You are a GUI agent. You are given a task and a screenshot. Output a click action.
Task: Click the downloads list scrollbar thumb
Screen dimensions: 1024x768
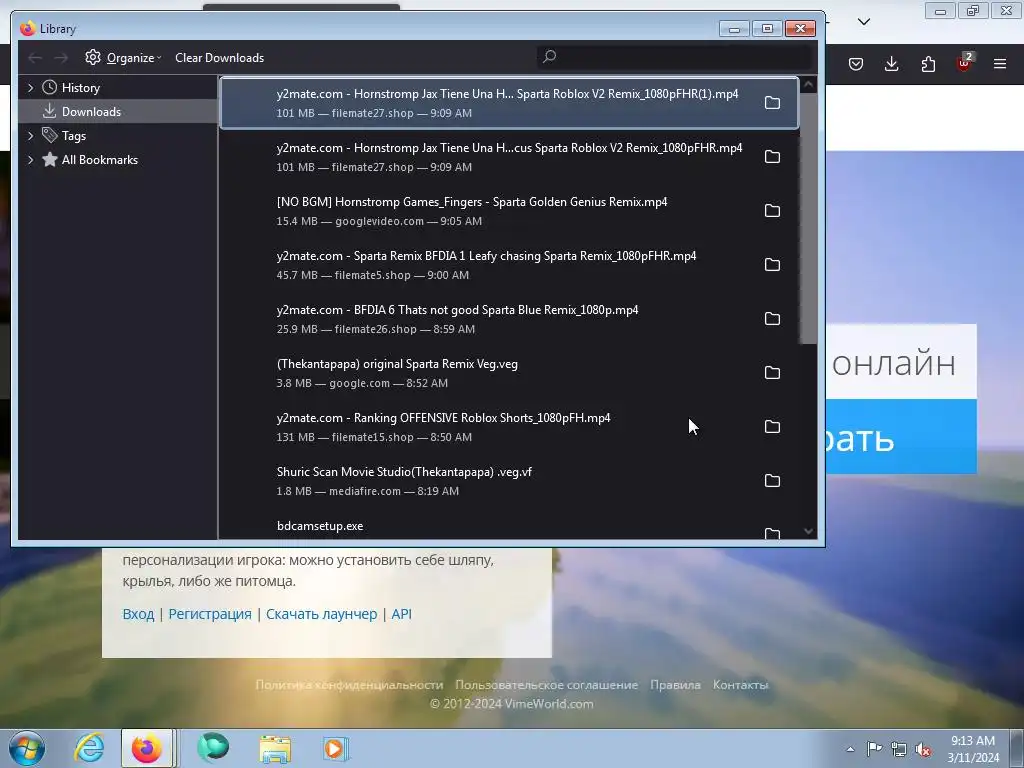pos(808,219)
